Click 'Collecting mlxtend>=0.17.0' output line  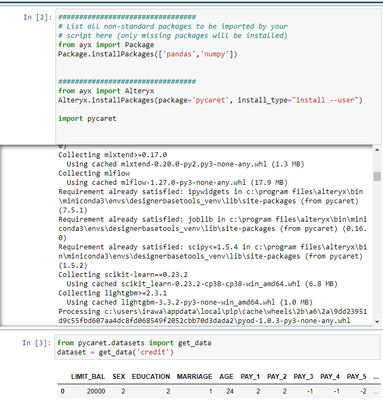click(113, 155)
